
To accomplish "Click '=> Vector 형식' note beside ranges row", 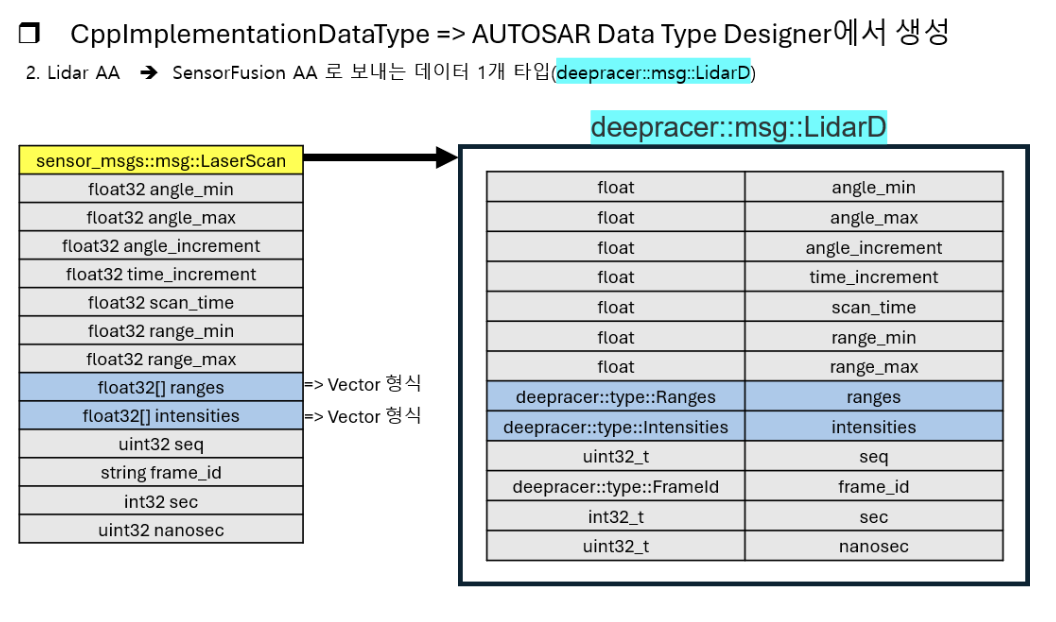I will click(x=362, y=384).
